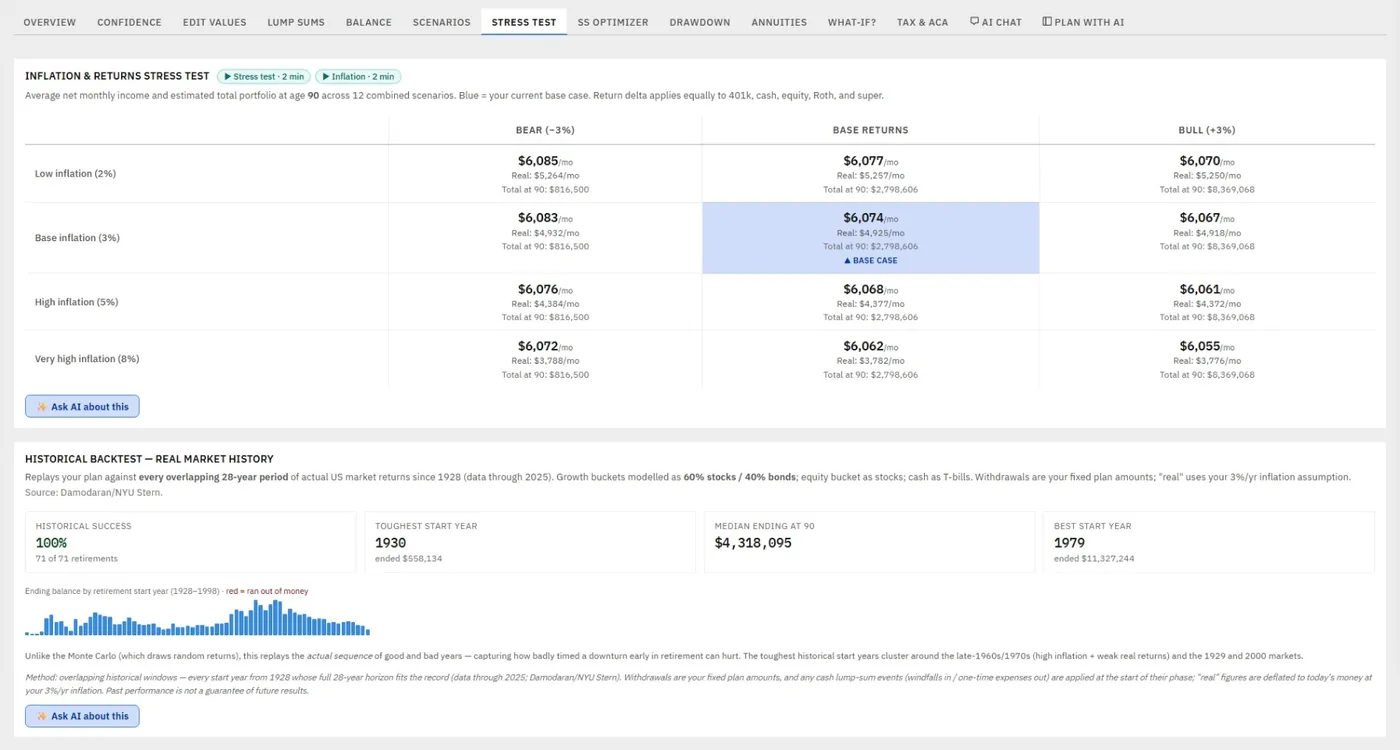Viewport: 1400px width, 750px height.
Task: Open the Tax & ACA tab
Action: pos(922,22)
